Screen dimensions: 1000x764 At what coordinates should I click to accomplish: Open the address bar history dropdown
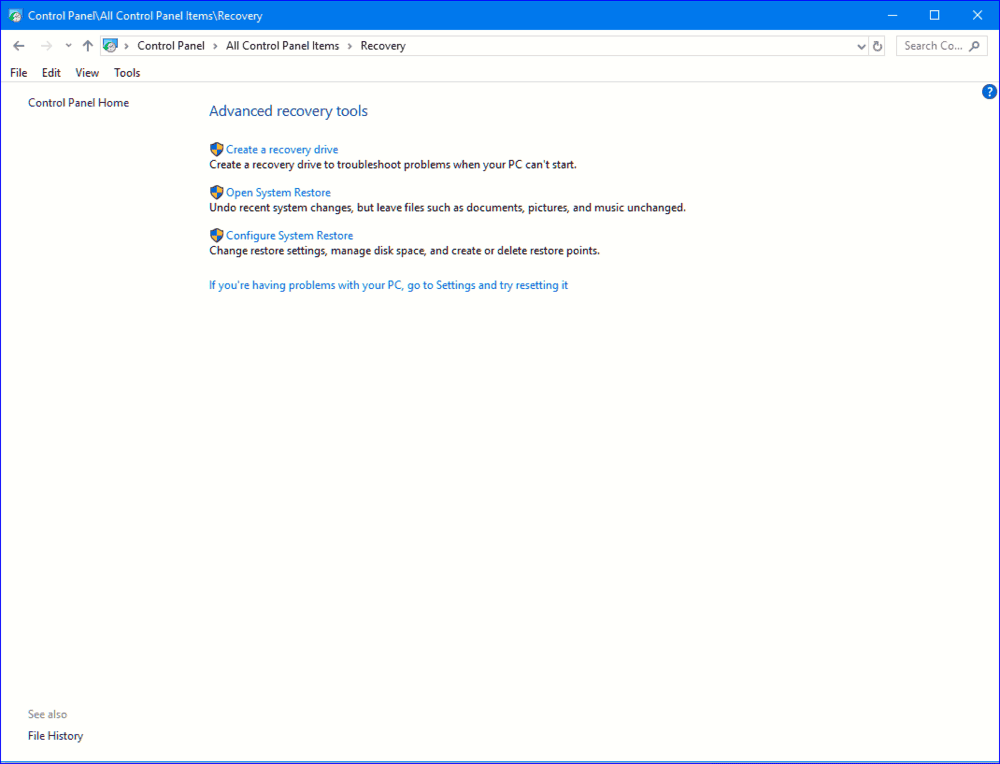(862, 46)
